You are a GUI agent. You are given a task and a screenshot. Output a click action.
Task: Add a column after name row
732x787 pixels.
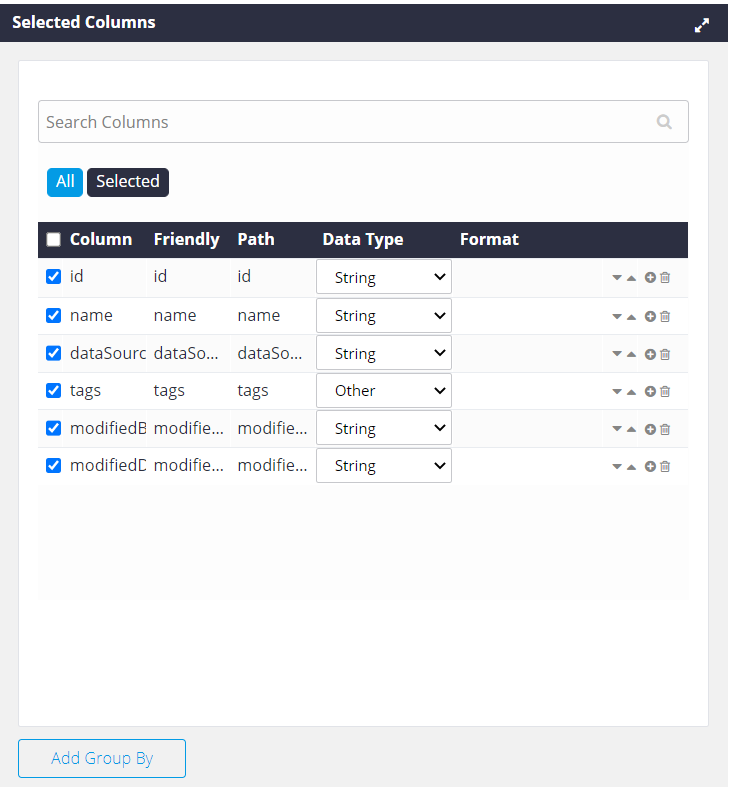click(x=650, y=316)
